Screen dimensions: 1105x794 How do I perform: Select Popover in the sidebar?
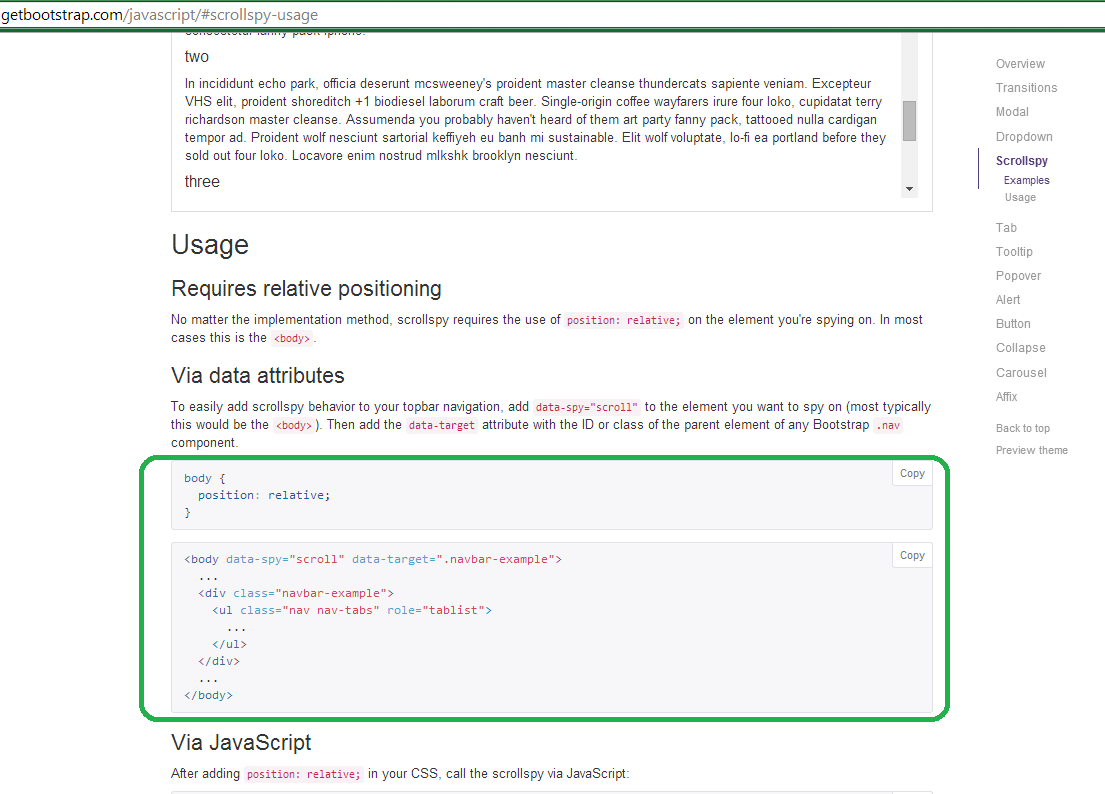pyautogui.click(x=1017, y=275)
